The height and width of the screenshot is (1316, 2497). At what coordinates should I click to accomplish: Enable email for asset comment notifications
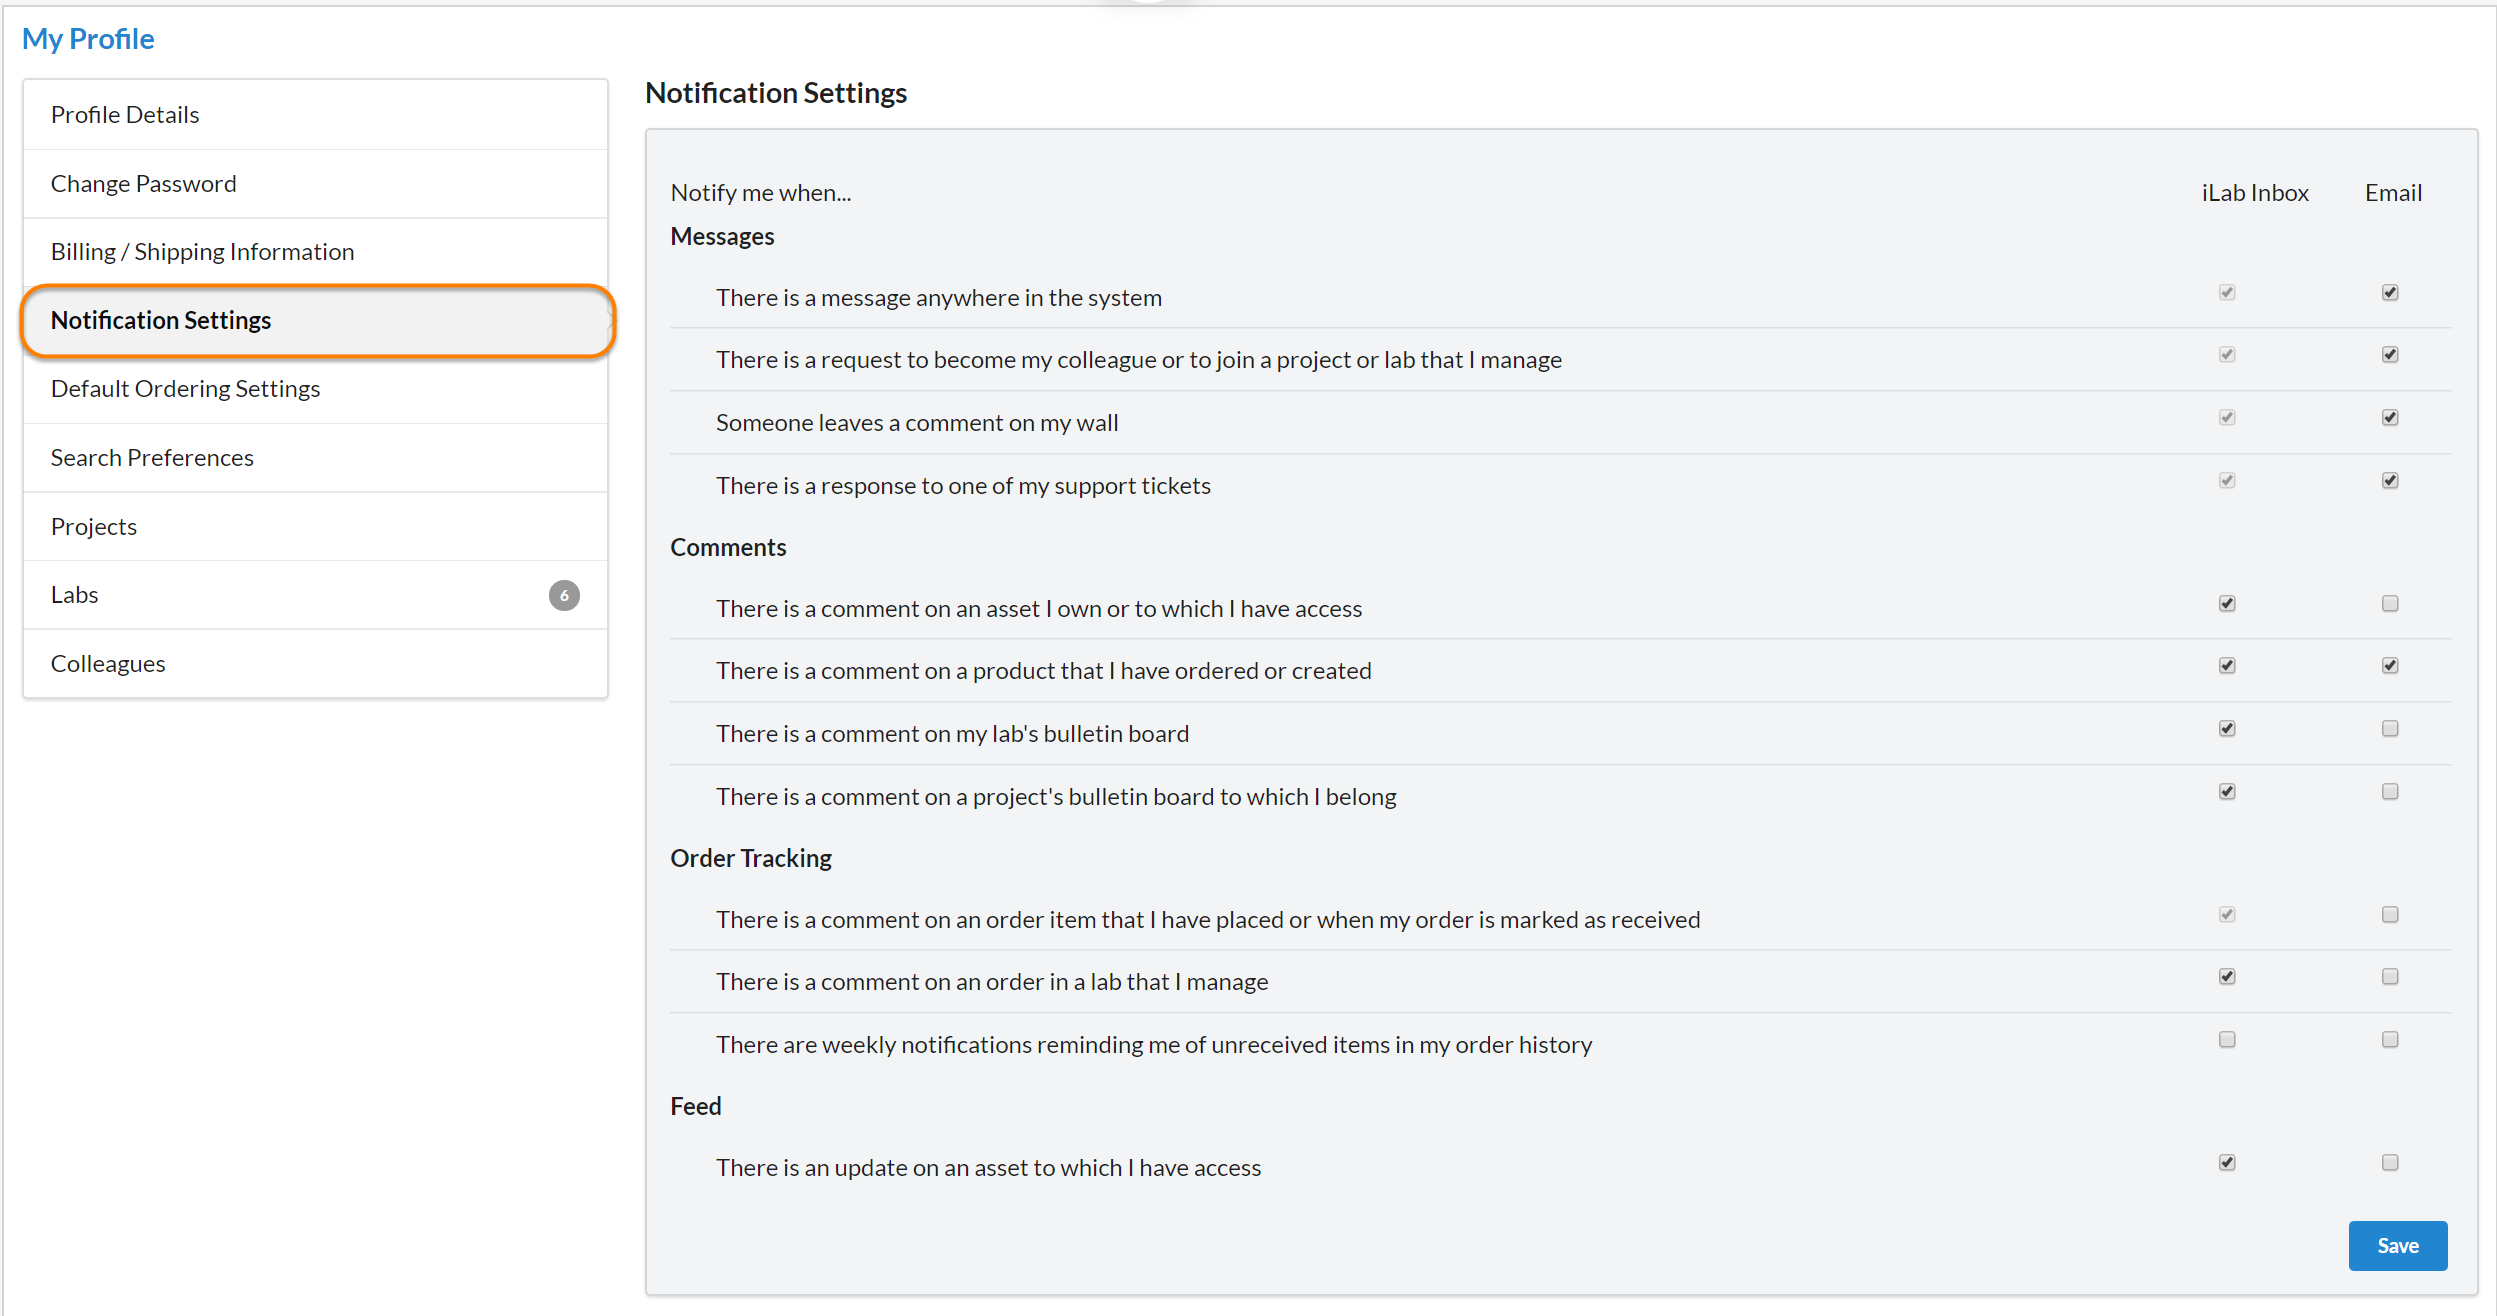[x=2390, y=604]
